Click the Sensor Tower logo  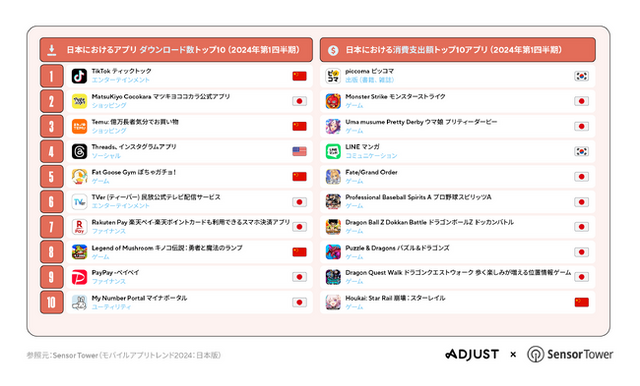tap(570, 354)
